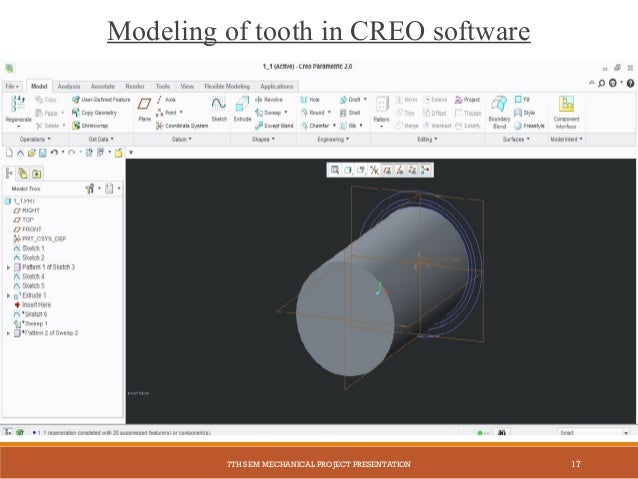The width and height of the screenshot is (638, 479).
Task: Click the Regenerate icon
Action: [18, 104]
